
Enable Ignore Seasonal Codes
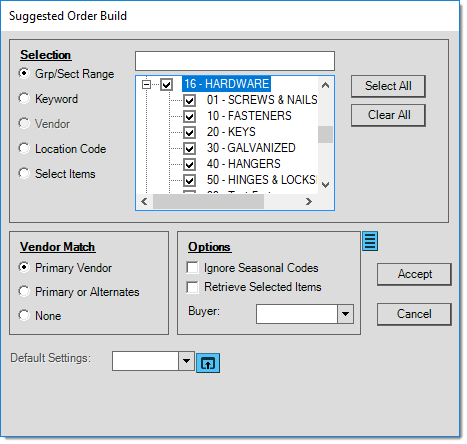[193, 268]
